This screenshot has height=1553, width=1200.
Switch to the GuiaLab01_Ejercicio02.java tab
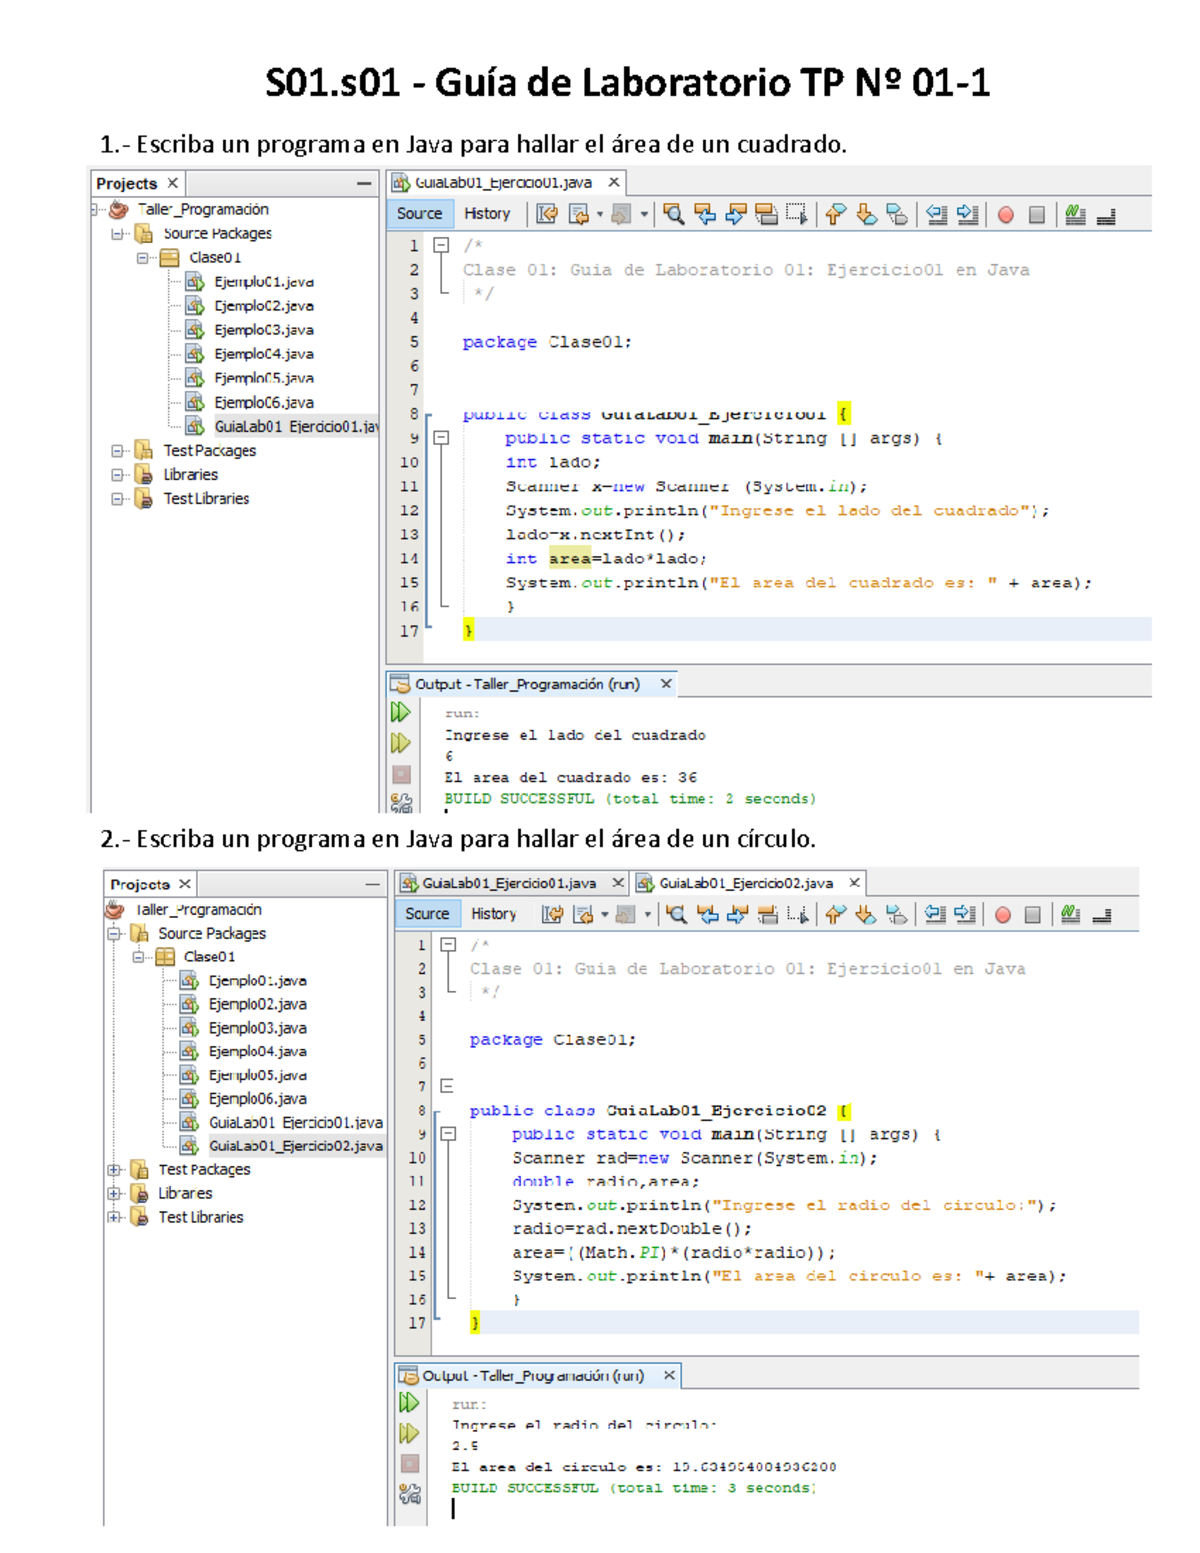(x=745, y=883)
